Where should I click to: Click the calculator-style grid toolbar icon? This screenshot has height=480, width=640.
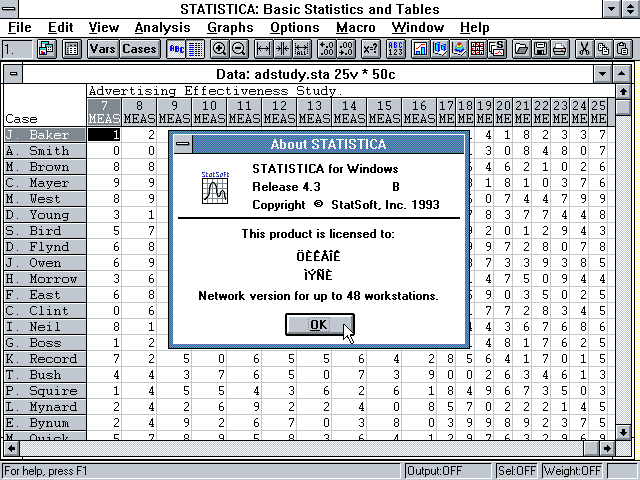(71, 49)
